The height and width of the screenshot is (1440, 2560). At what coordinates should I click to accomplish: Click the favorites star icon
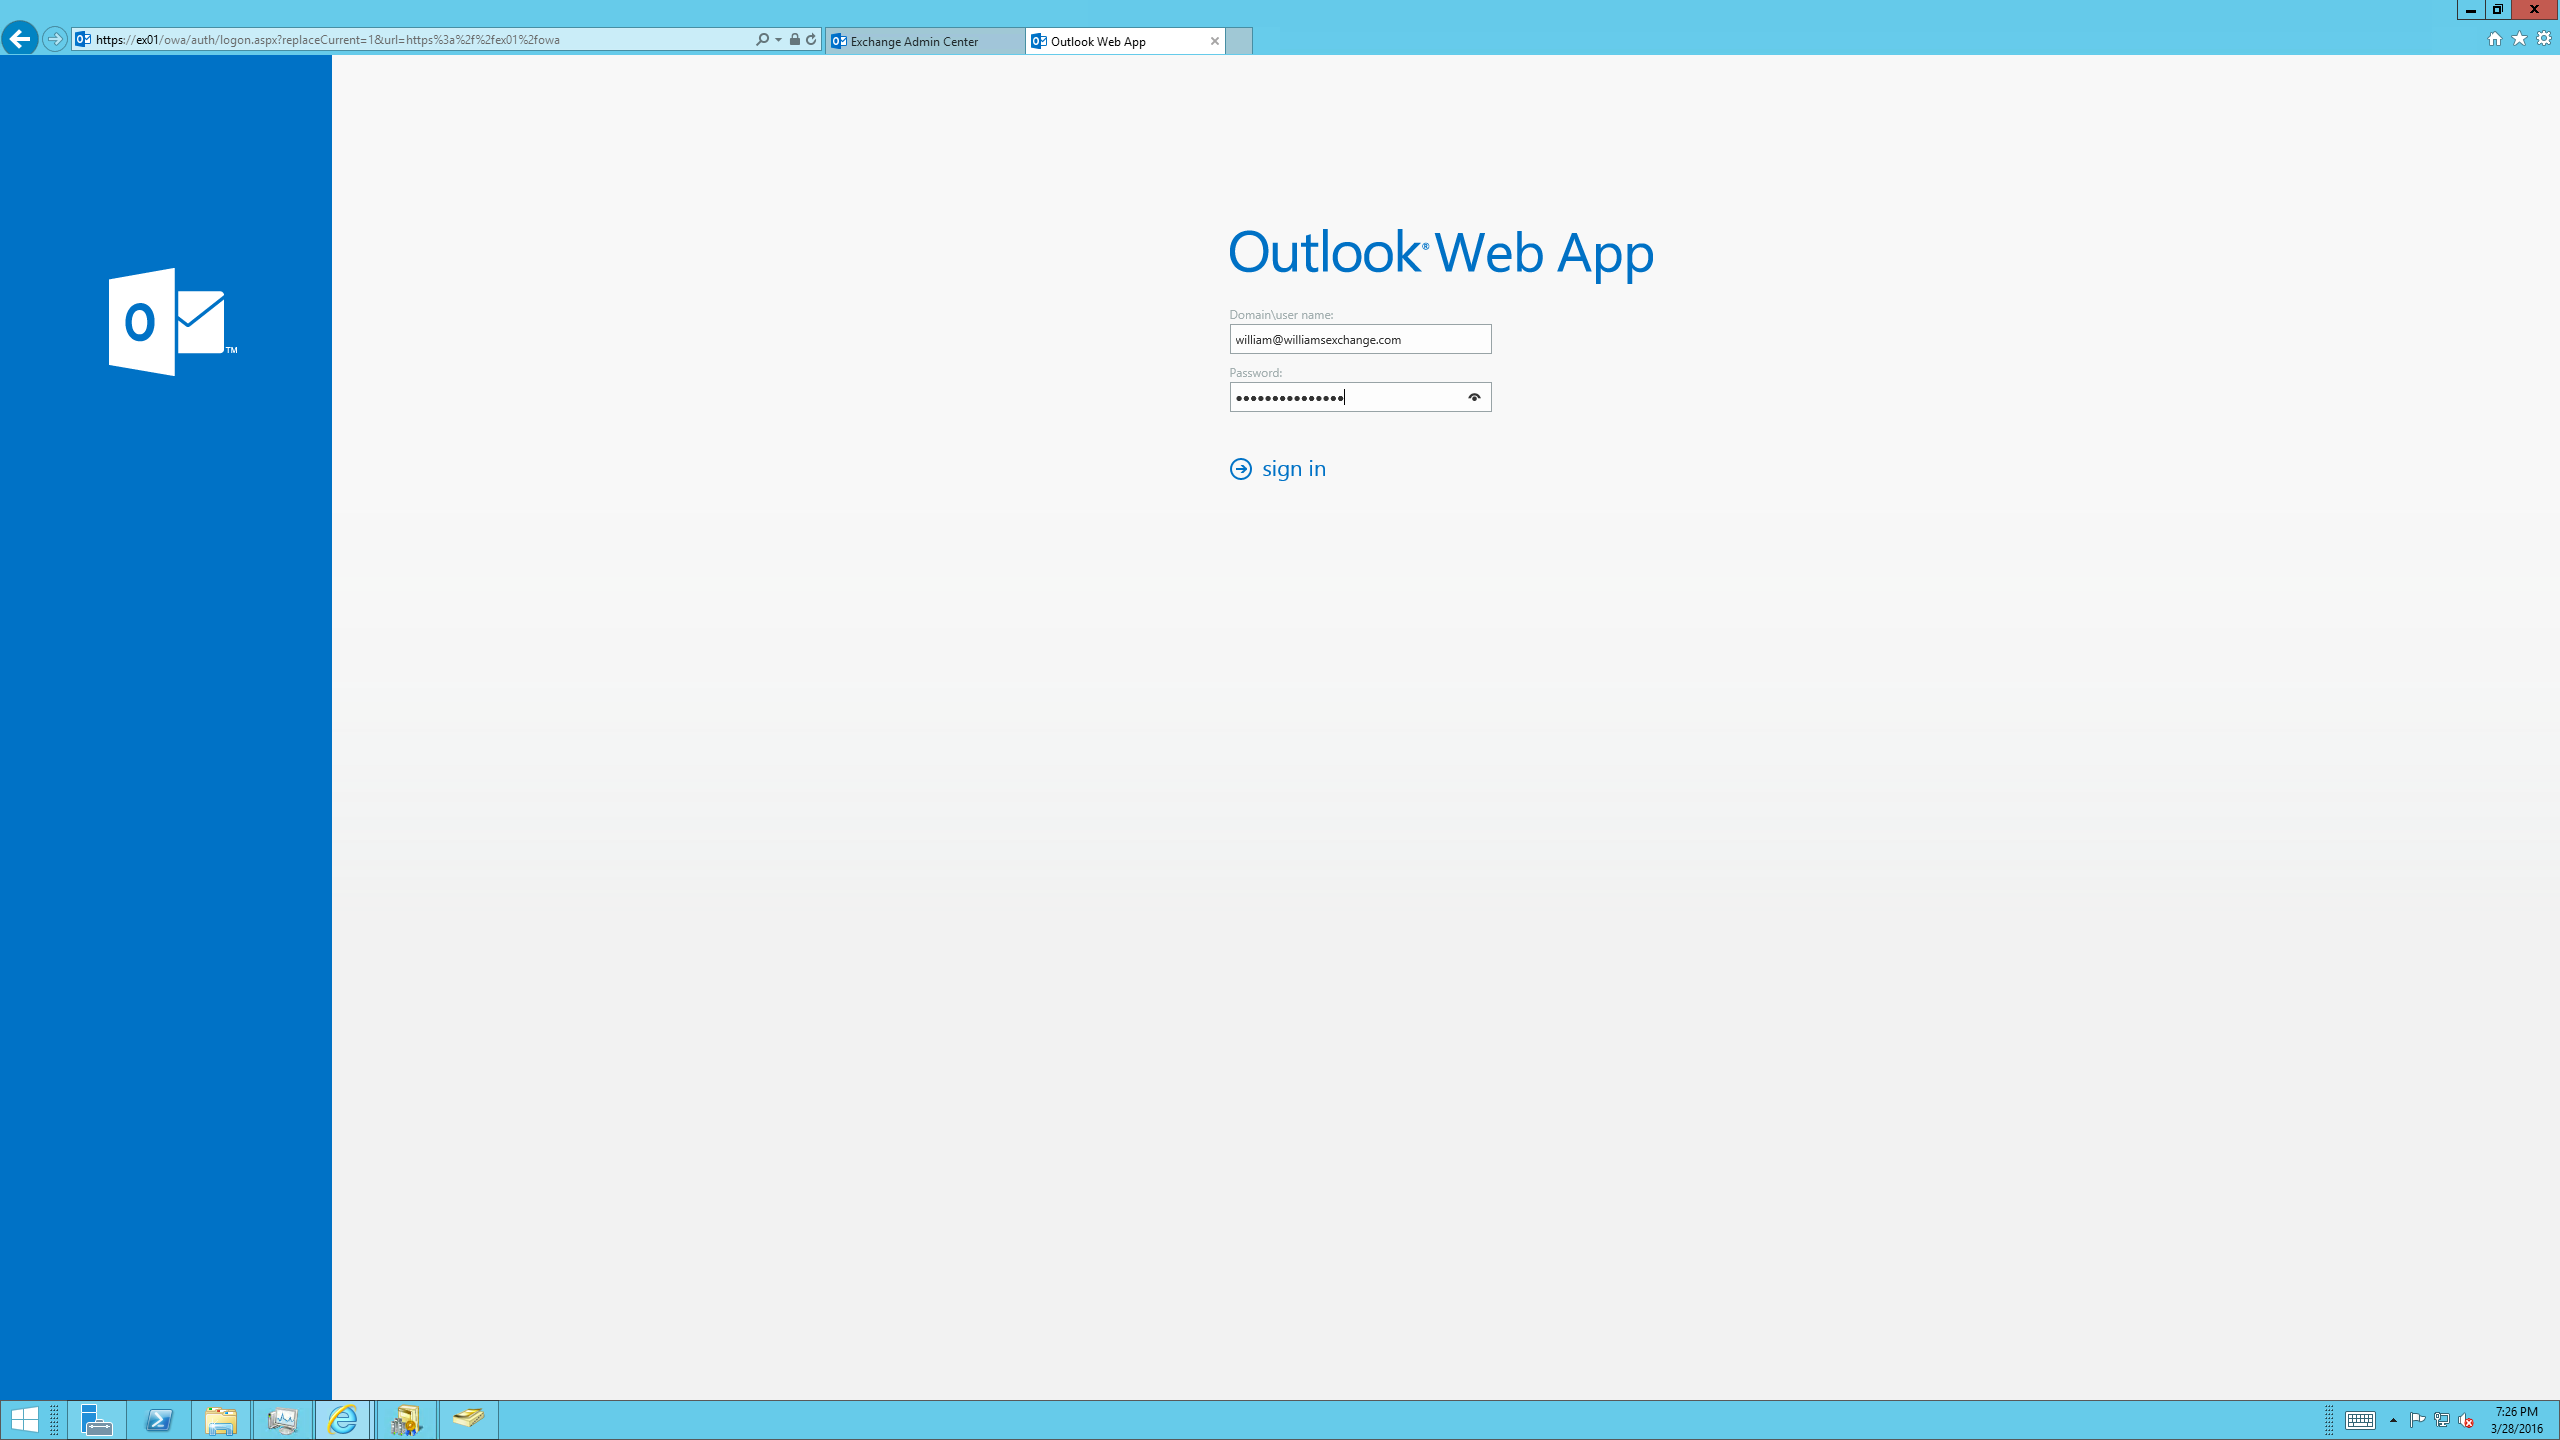click(x=2518, y=39)
